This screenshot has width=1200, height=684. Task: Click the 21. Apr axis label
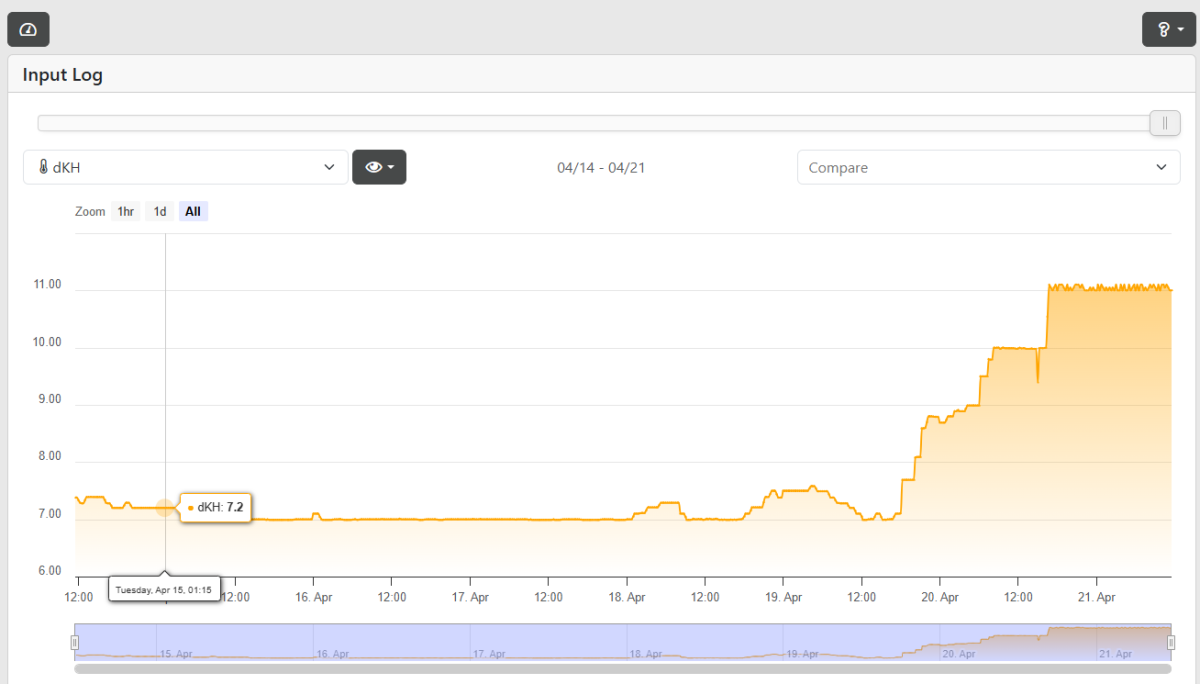(1097, 597)
